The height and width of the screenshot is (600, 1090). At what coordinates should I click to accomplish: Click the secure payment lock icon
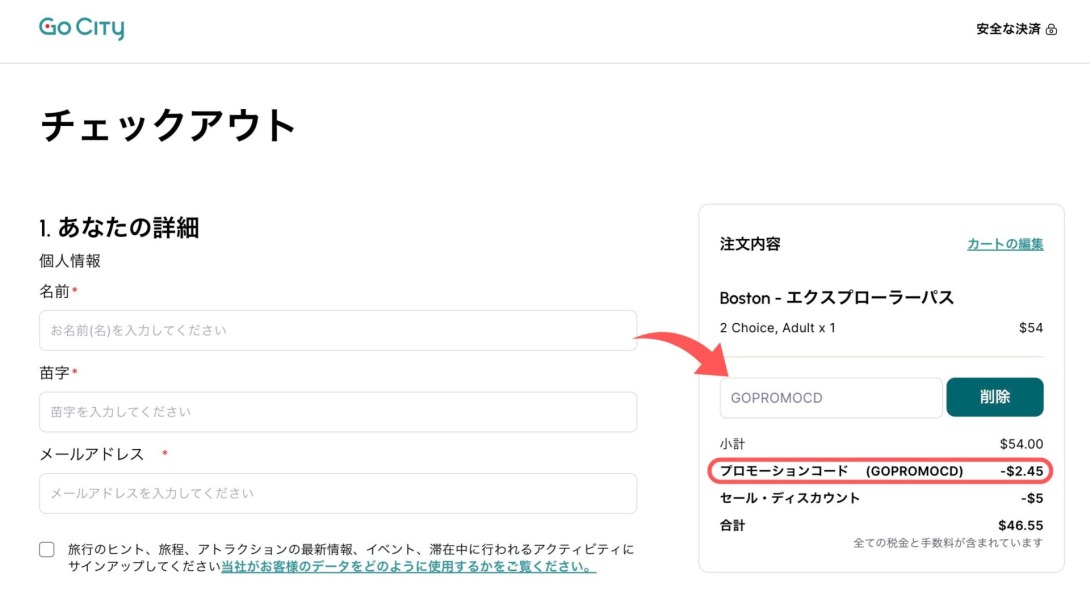coord(1051,30)
